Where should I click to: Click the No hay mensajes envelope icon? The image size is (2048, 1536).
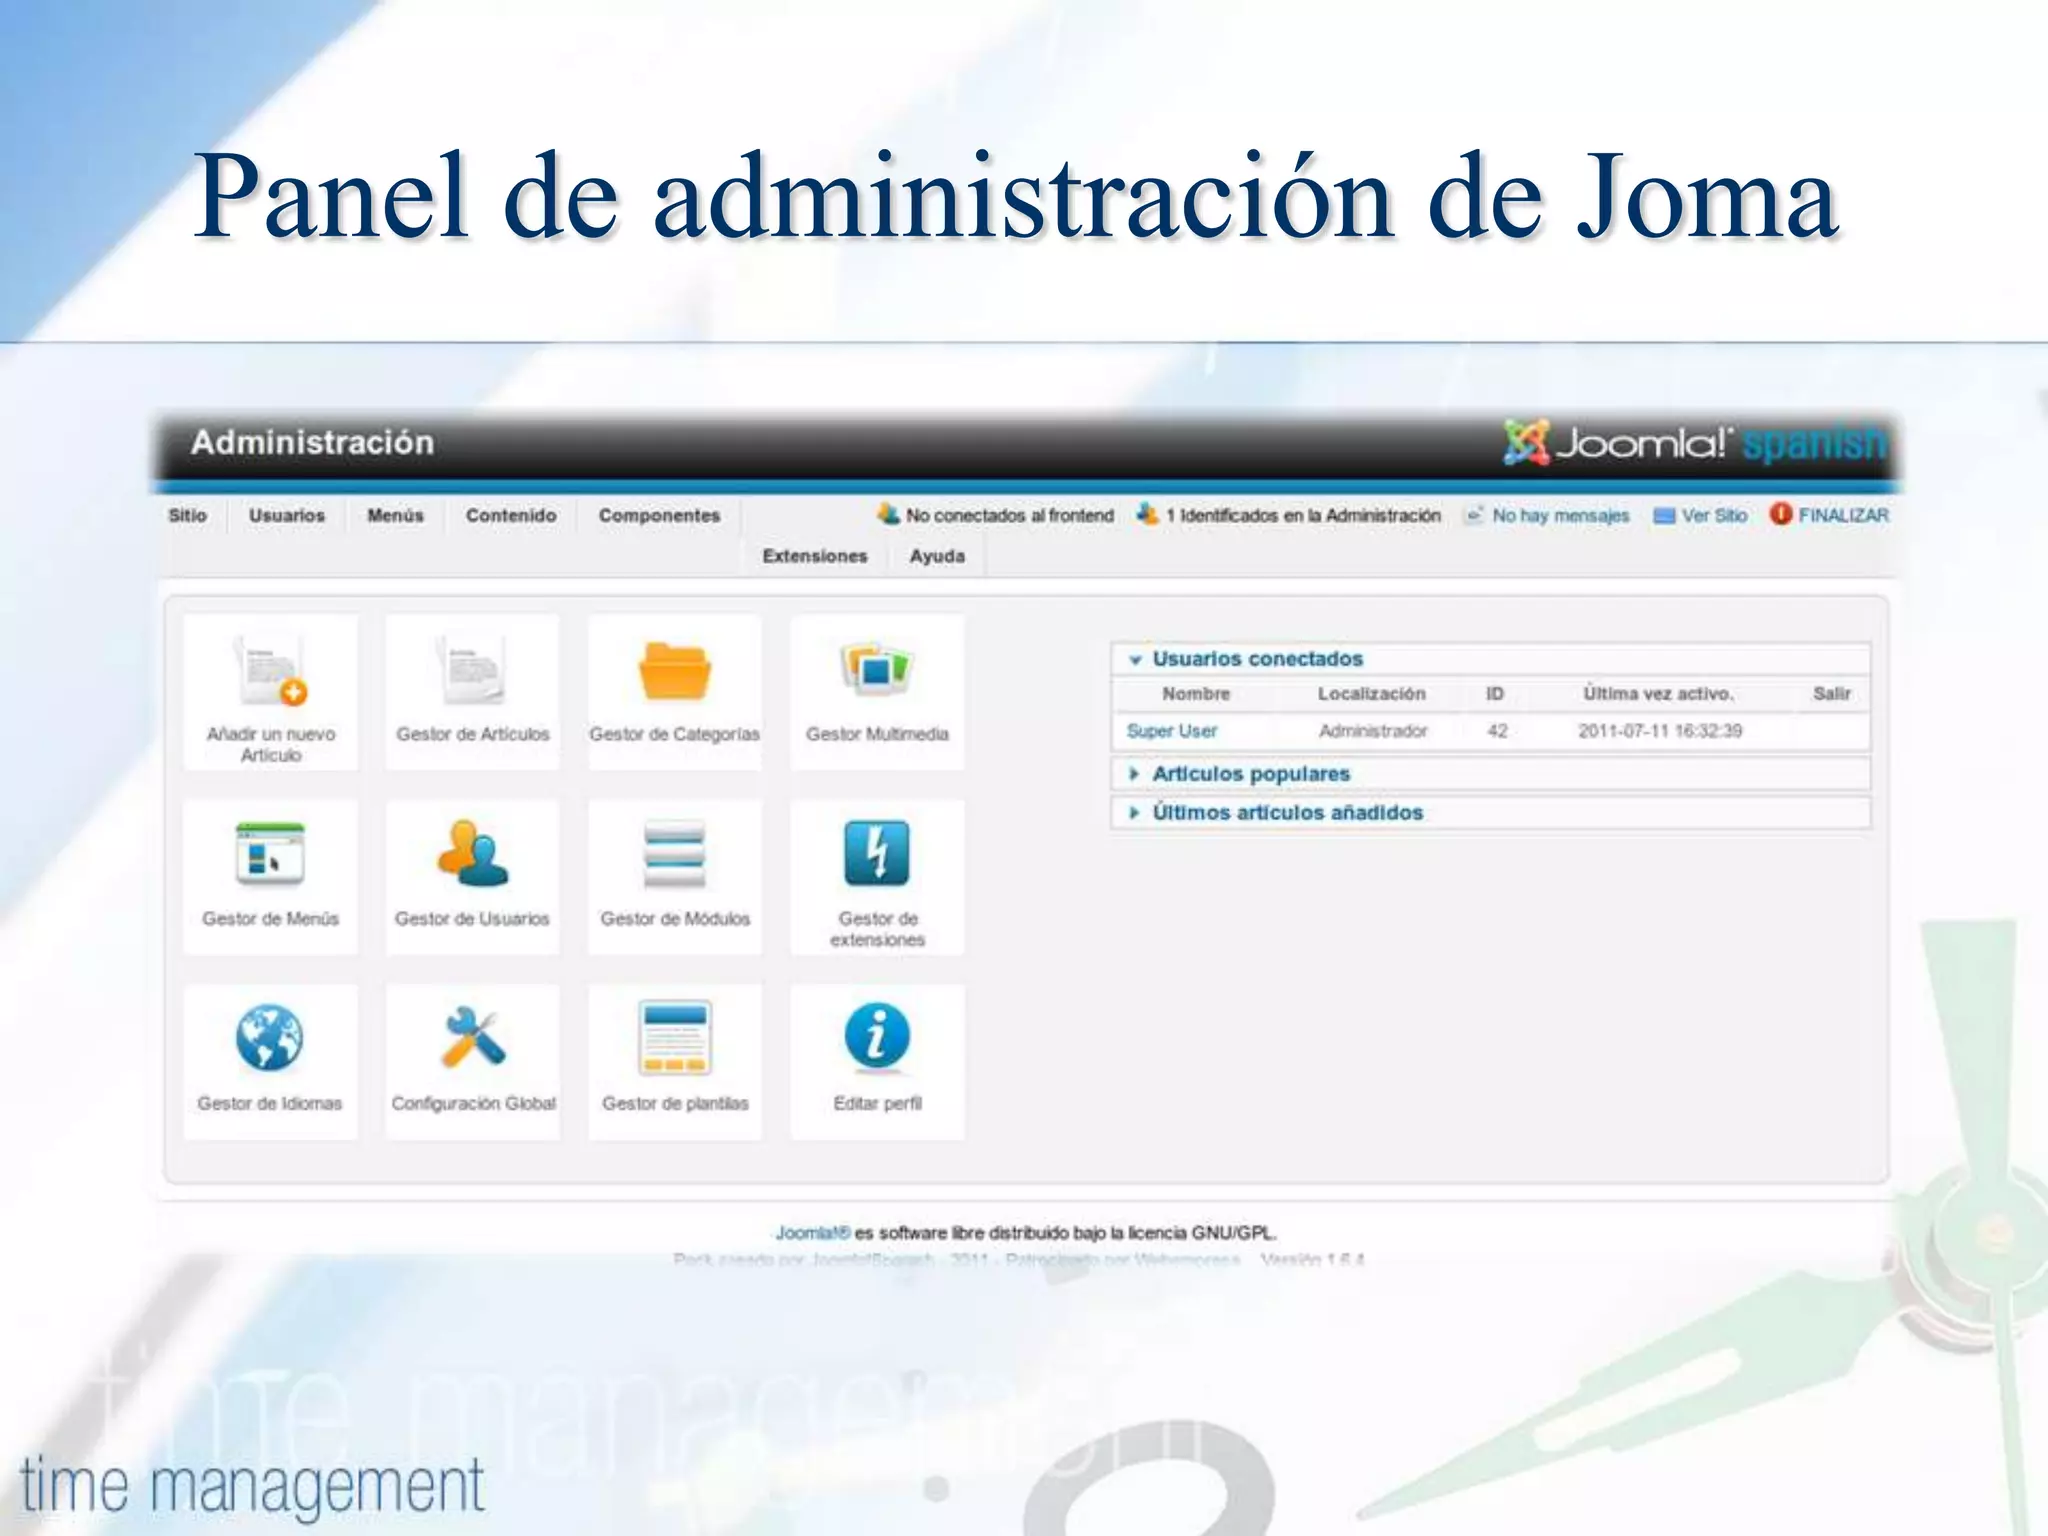pyautogui.click(x=1473, y=515)
